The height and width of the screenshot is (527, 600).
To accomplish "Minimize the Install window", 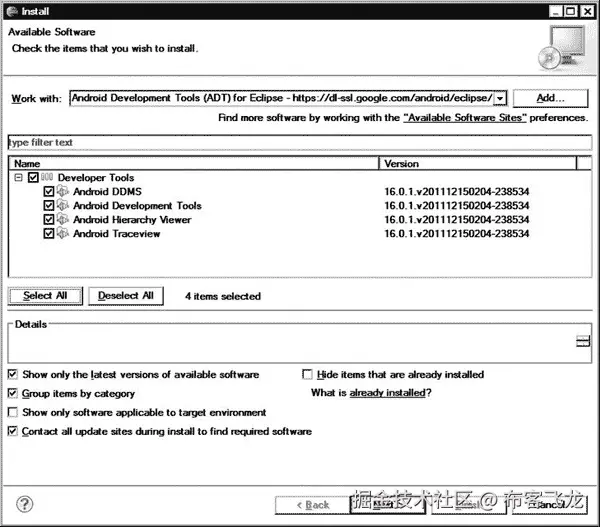I will coord(555,11).
